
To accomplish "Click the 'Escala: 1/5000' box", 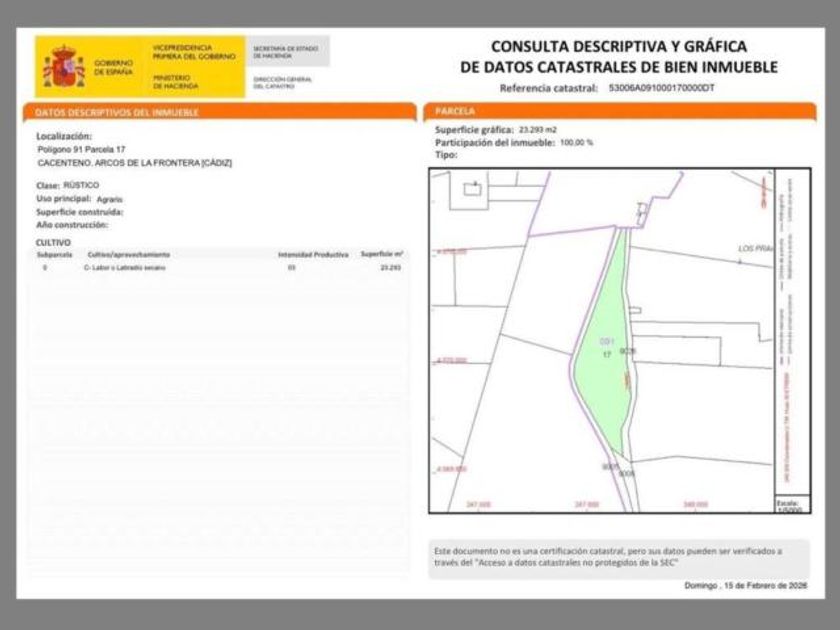I will tap(792, 505).
